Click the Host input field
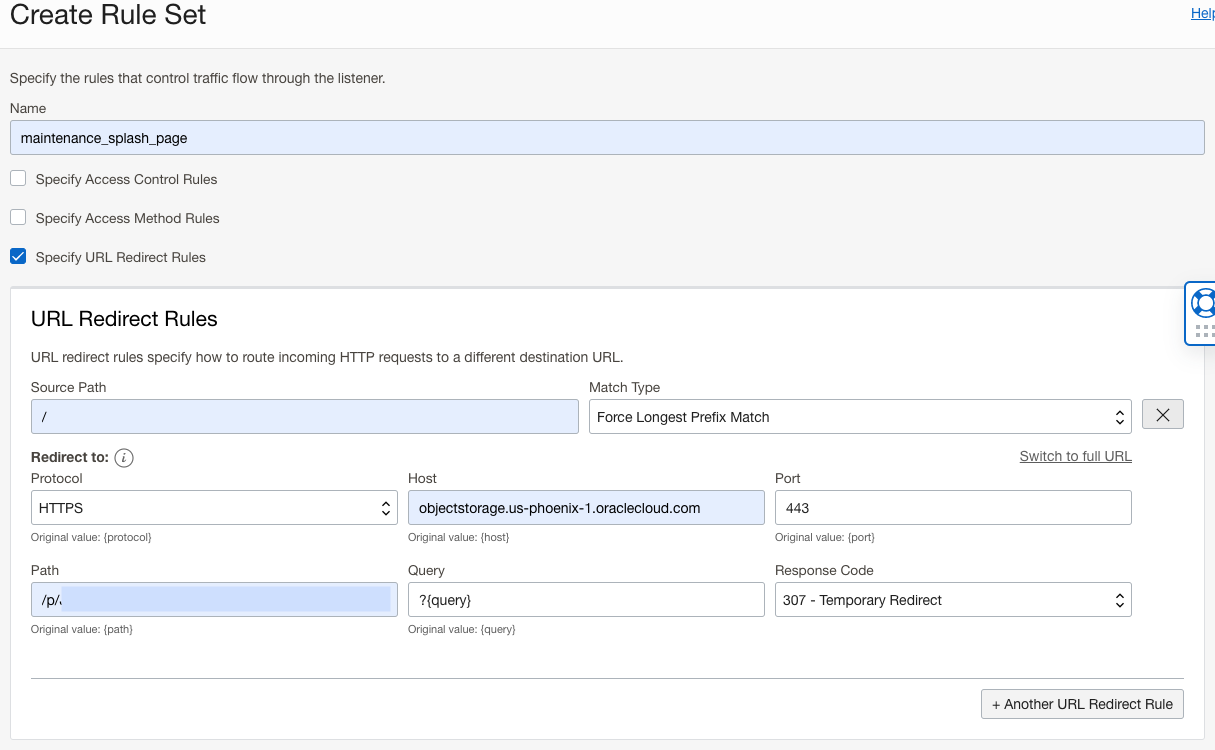Viewport: 1215px width, 750px height. 586,508
